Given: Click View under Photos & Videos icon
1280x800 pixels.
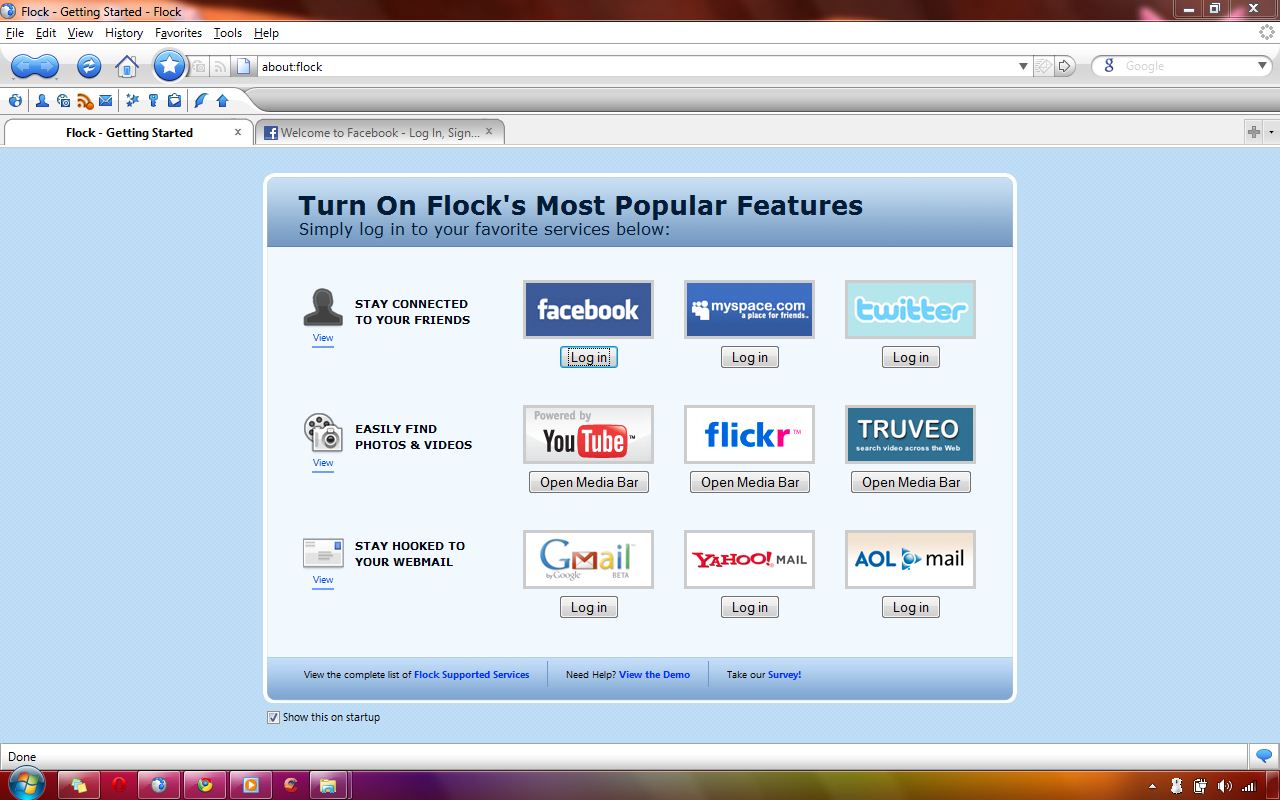Looking at the screenshot, I should coord(323,463).
